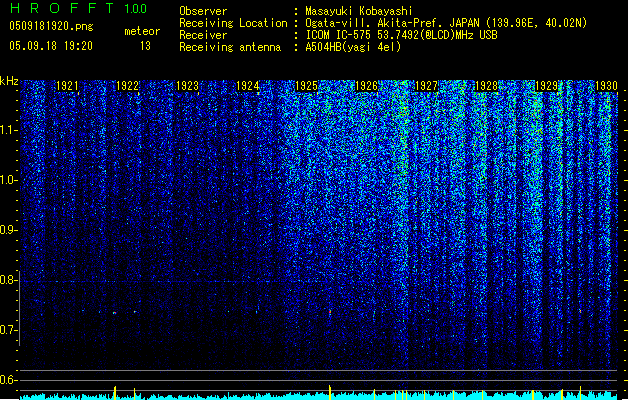
Task: Click the 1925 time marker
Action: coord(306,86)
